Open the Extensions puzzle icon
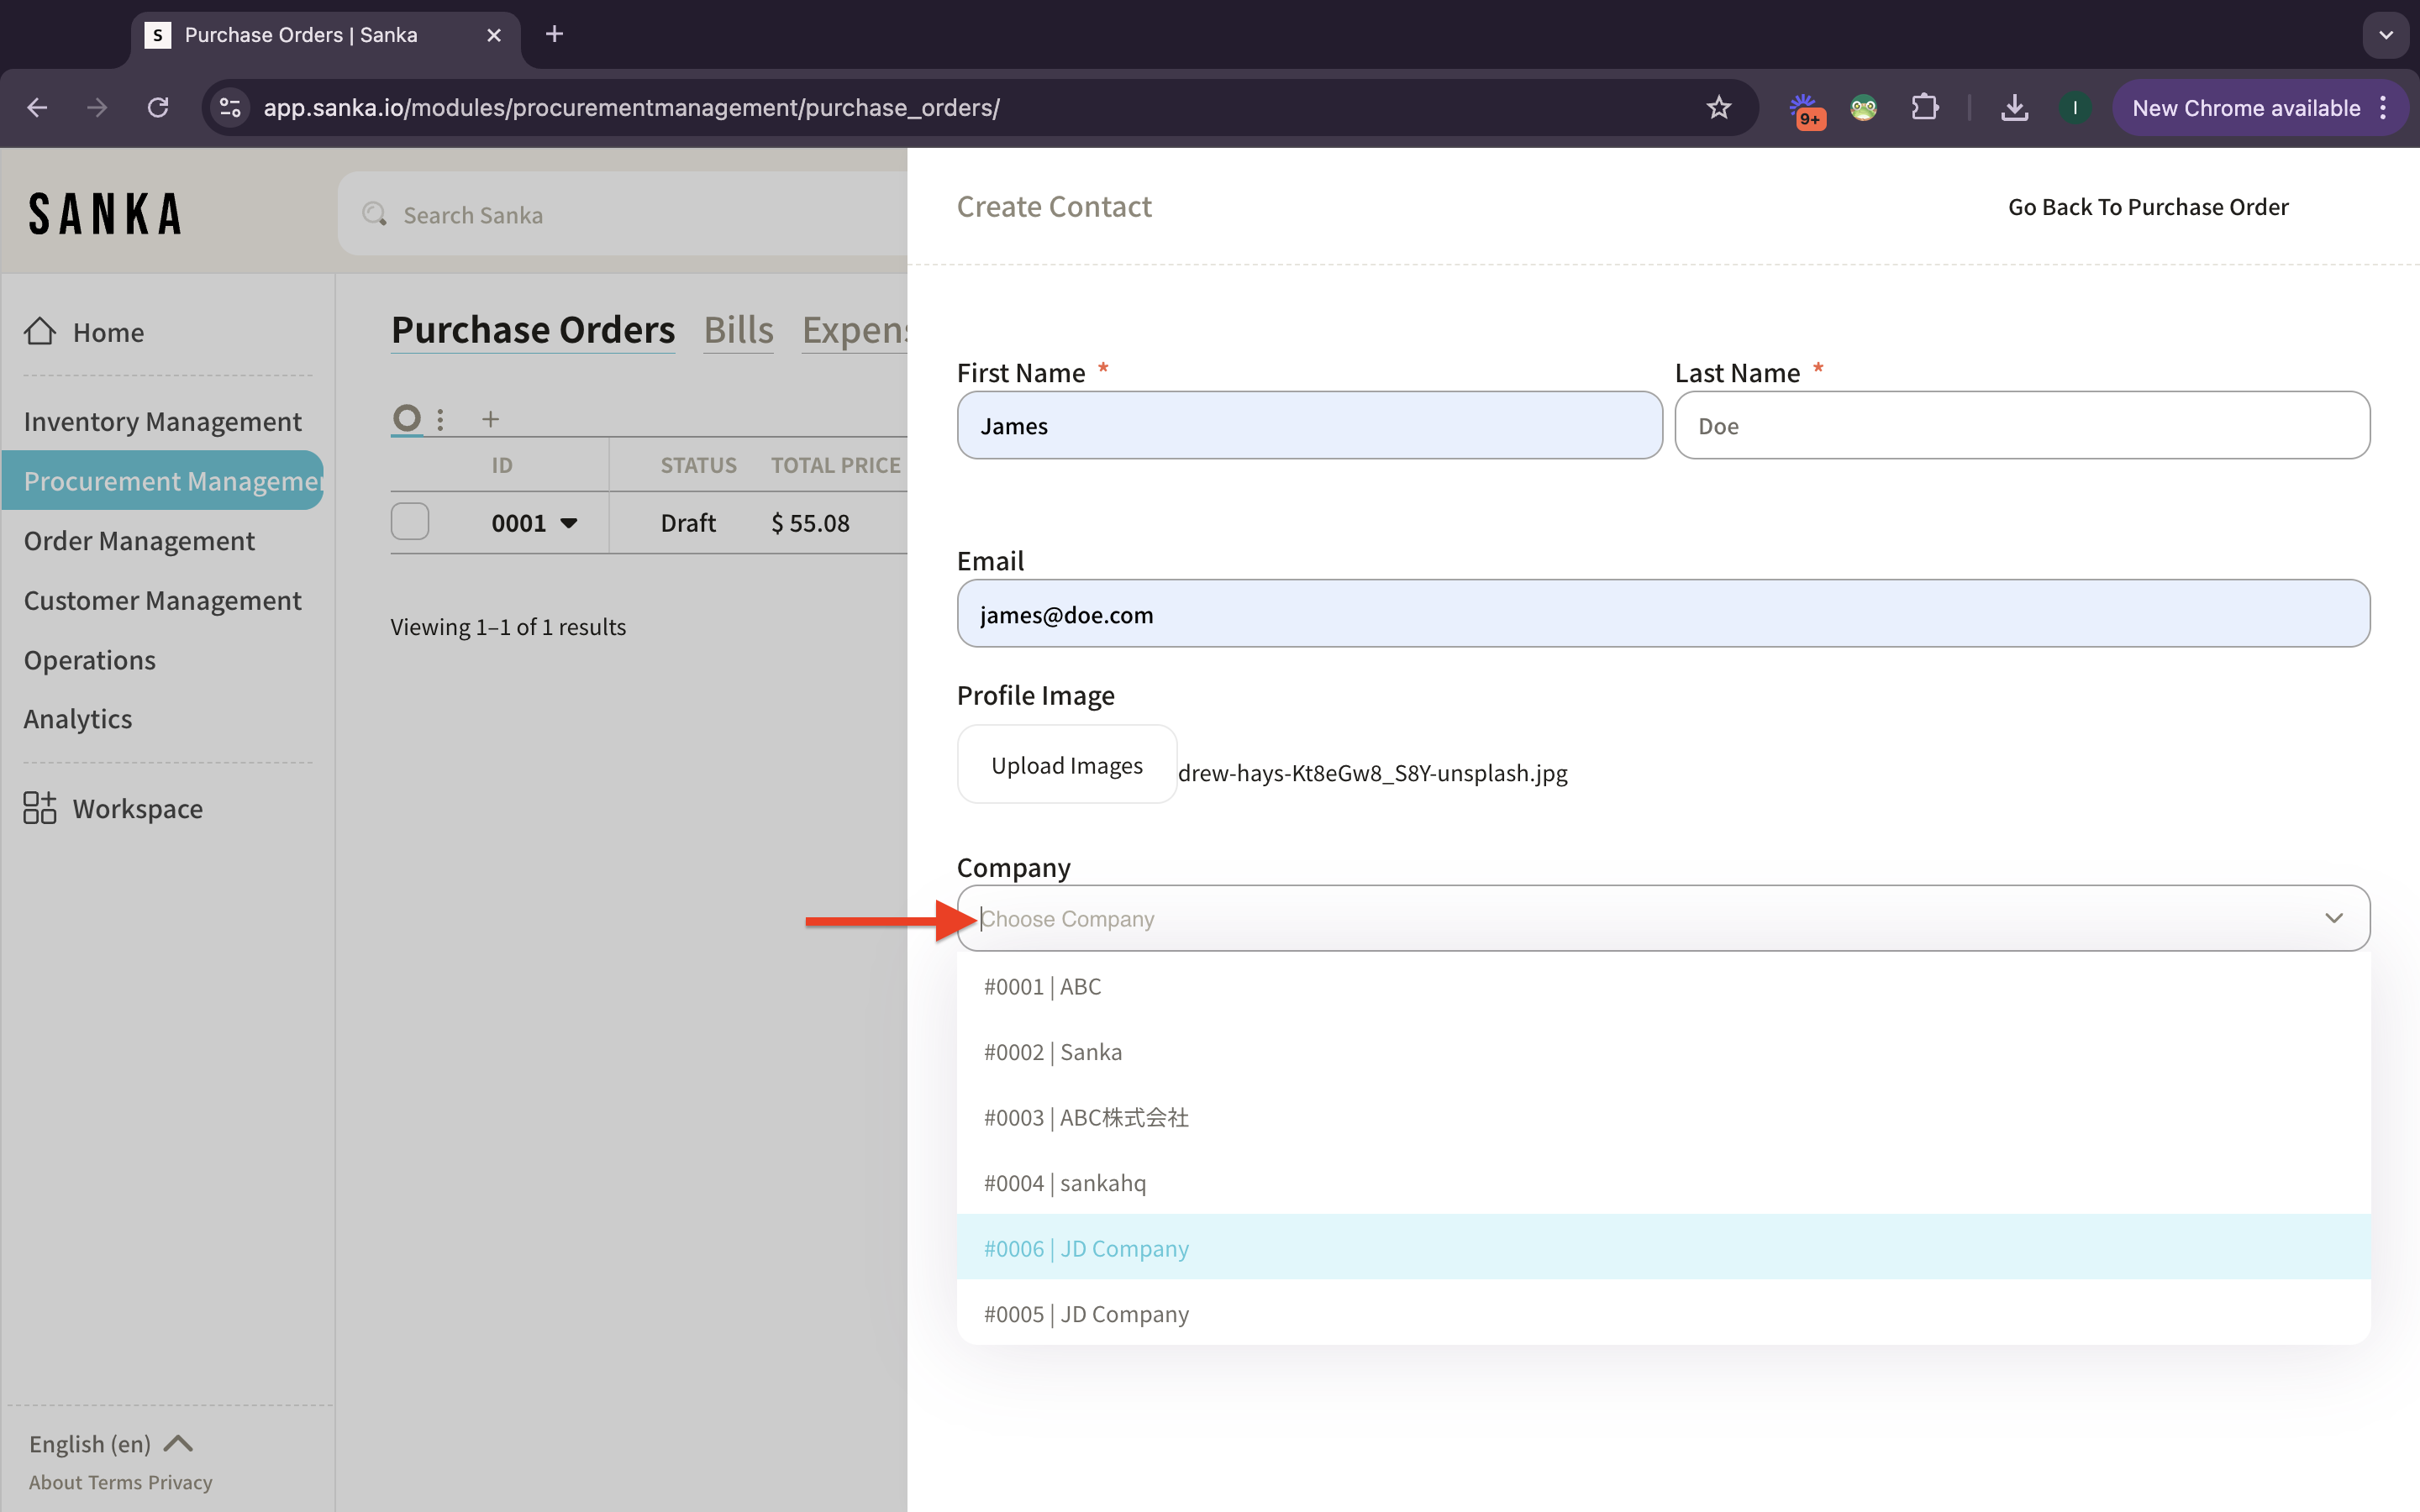Viewport: 2420px width, 1512px height. (1924, 108)
